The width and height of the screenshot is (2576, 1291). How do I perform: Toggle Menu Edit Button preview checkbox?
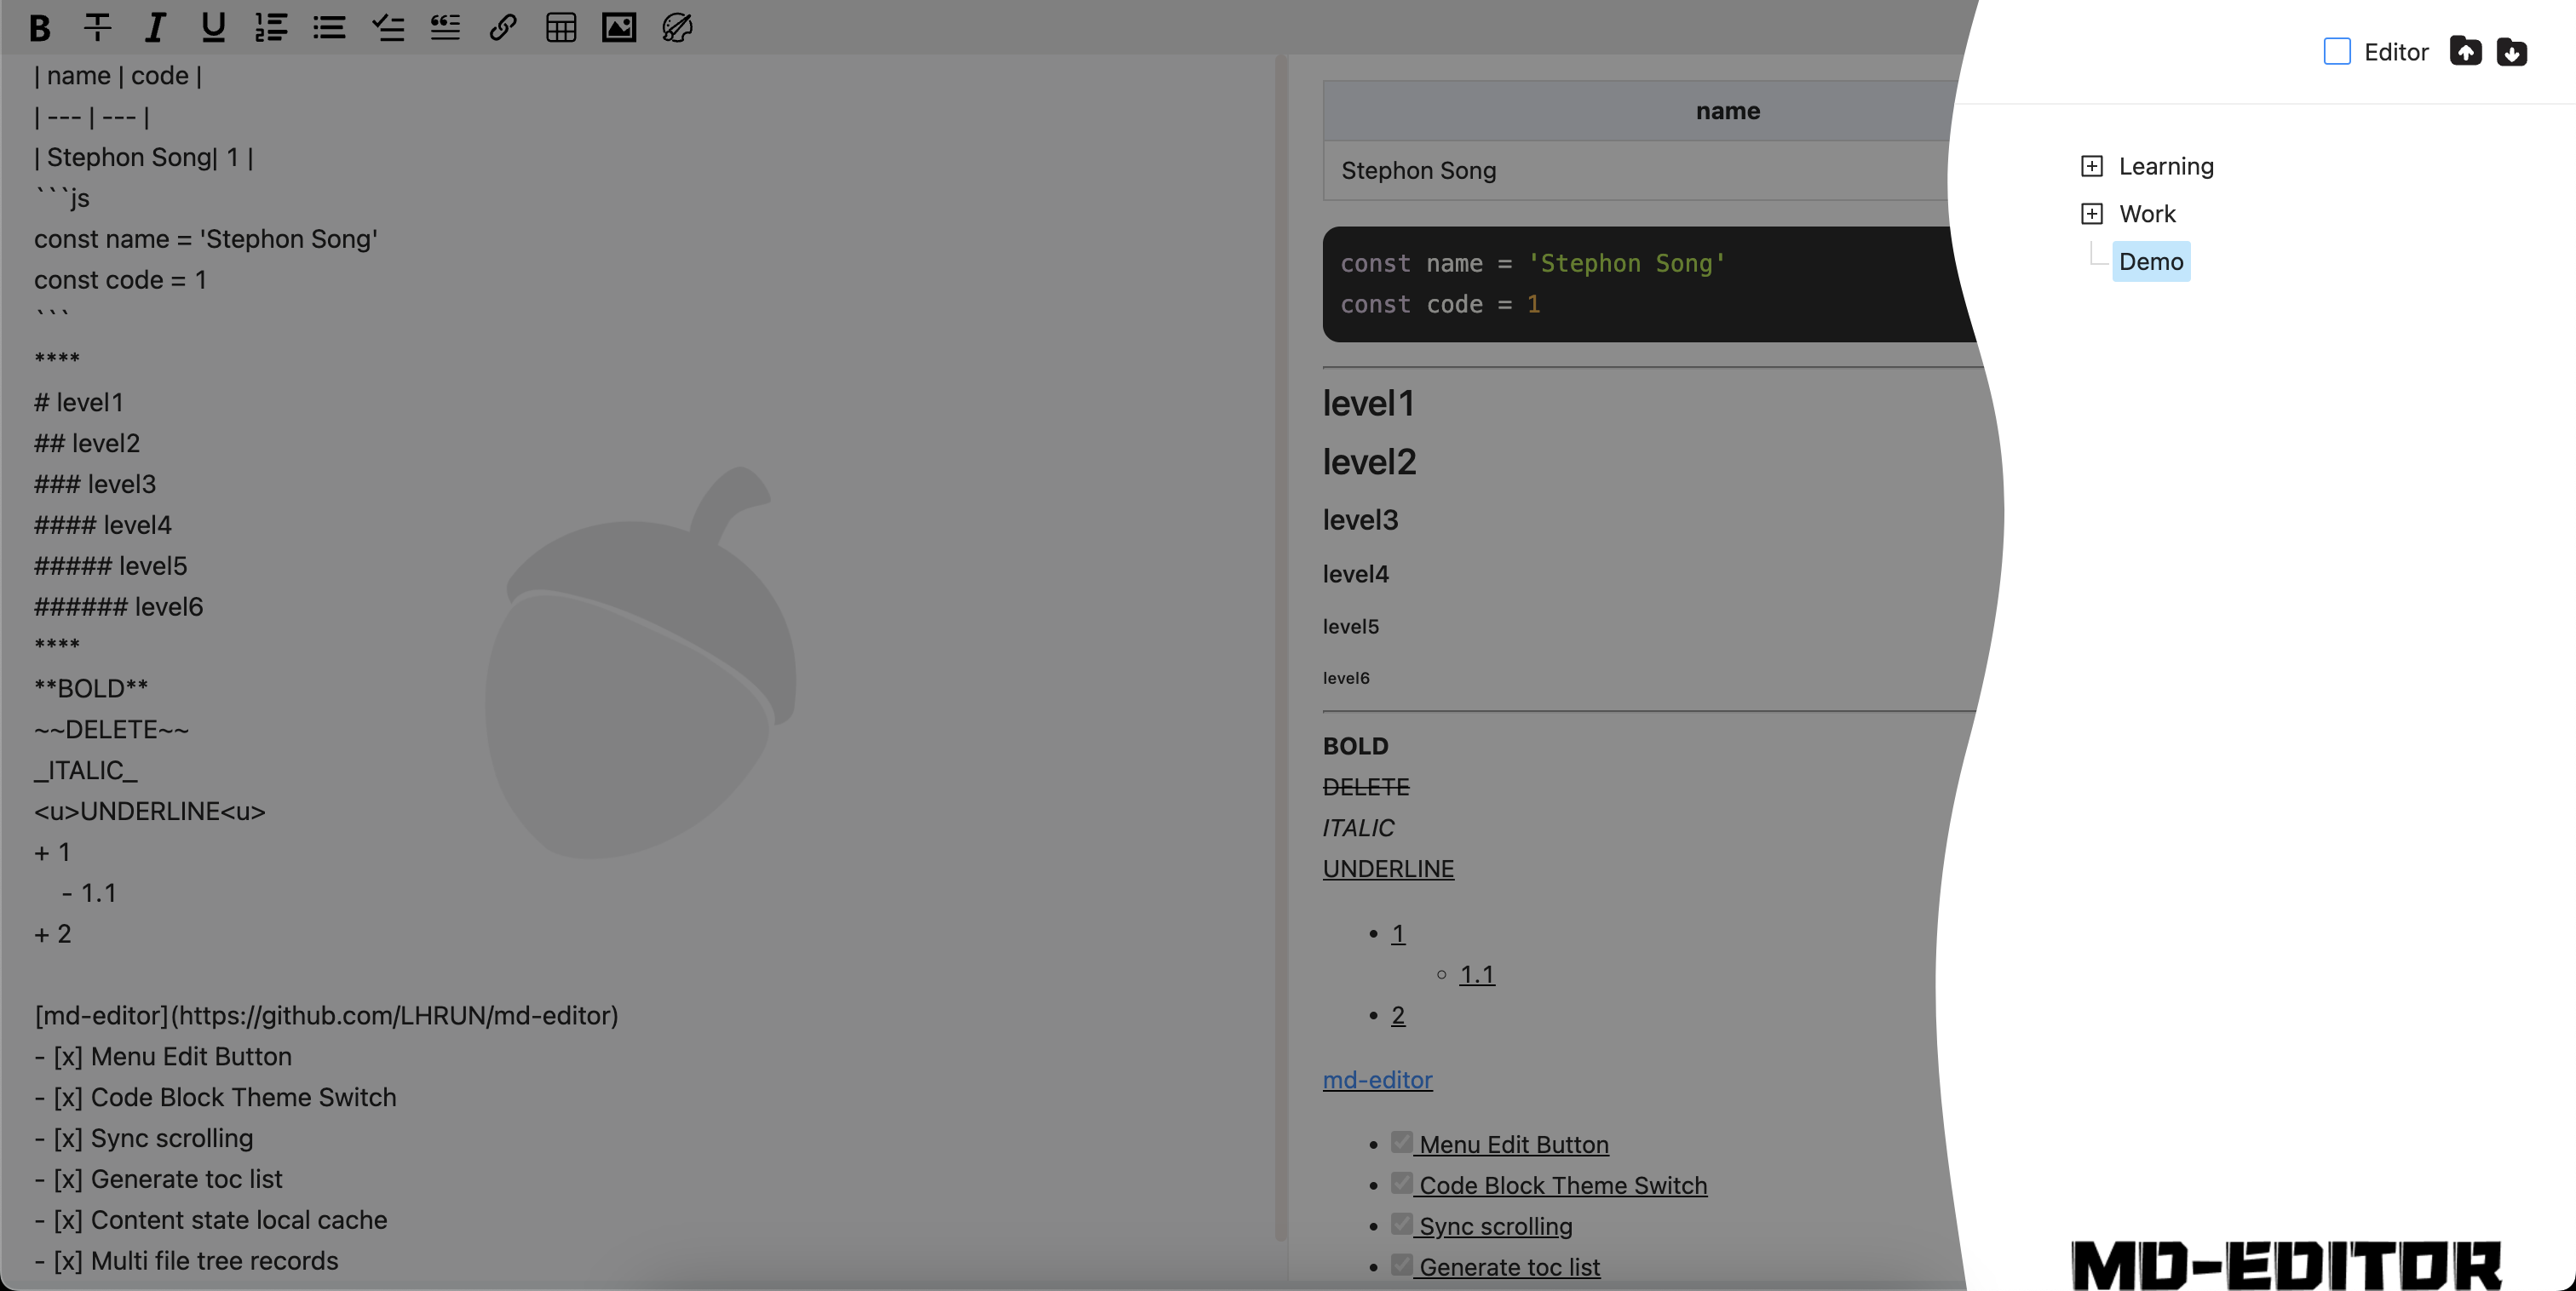pyautogui.click(x=1402, y=1142)
